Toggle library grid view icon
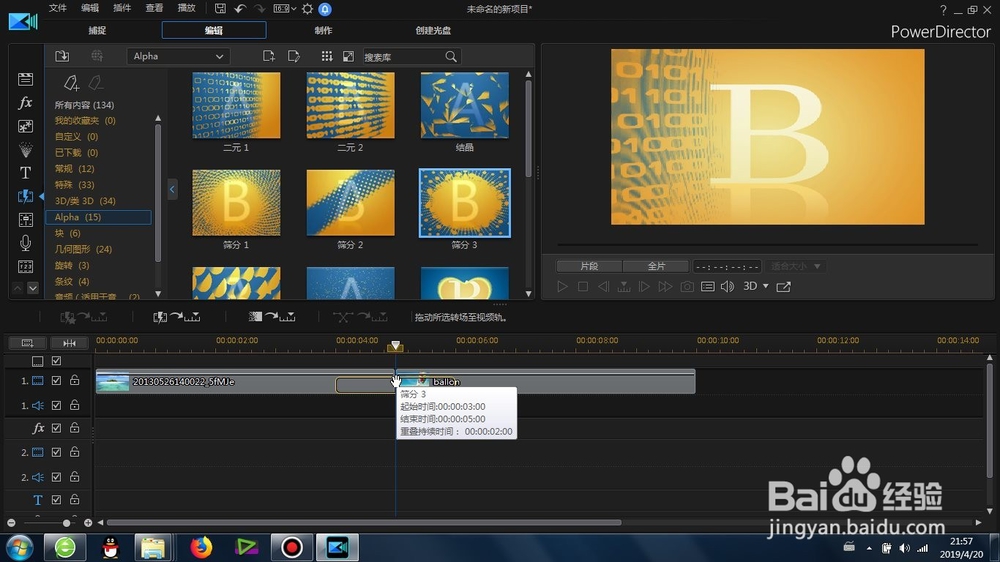Screen dimensions: 1000x562 pos(327,56)
